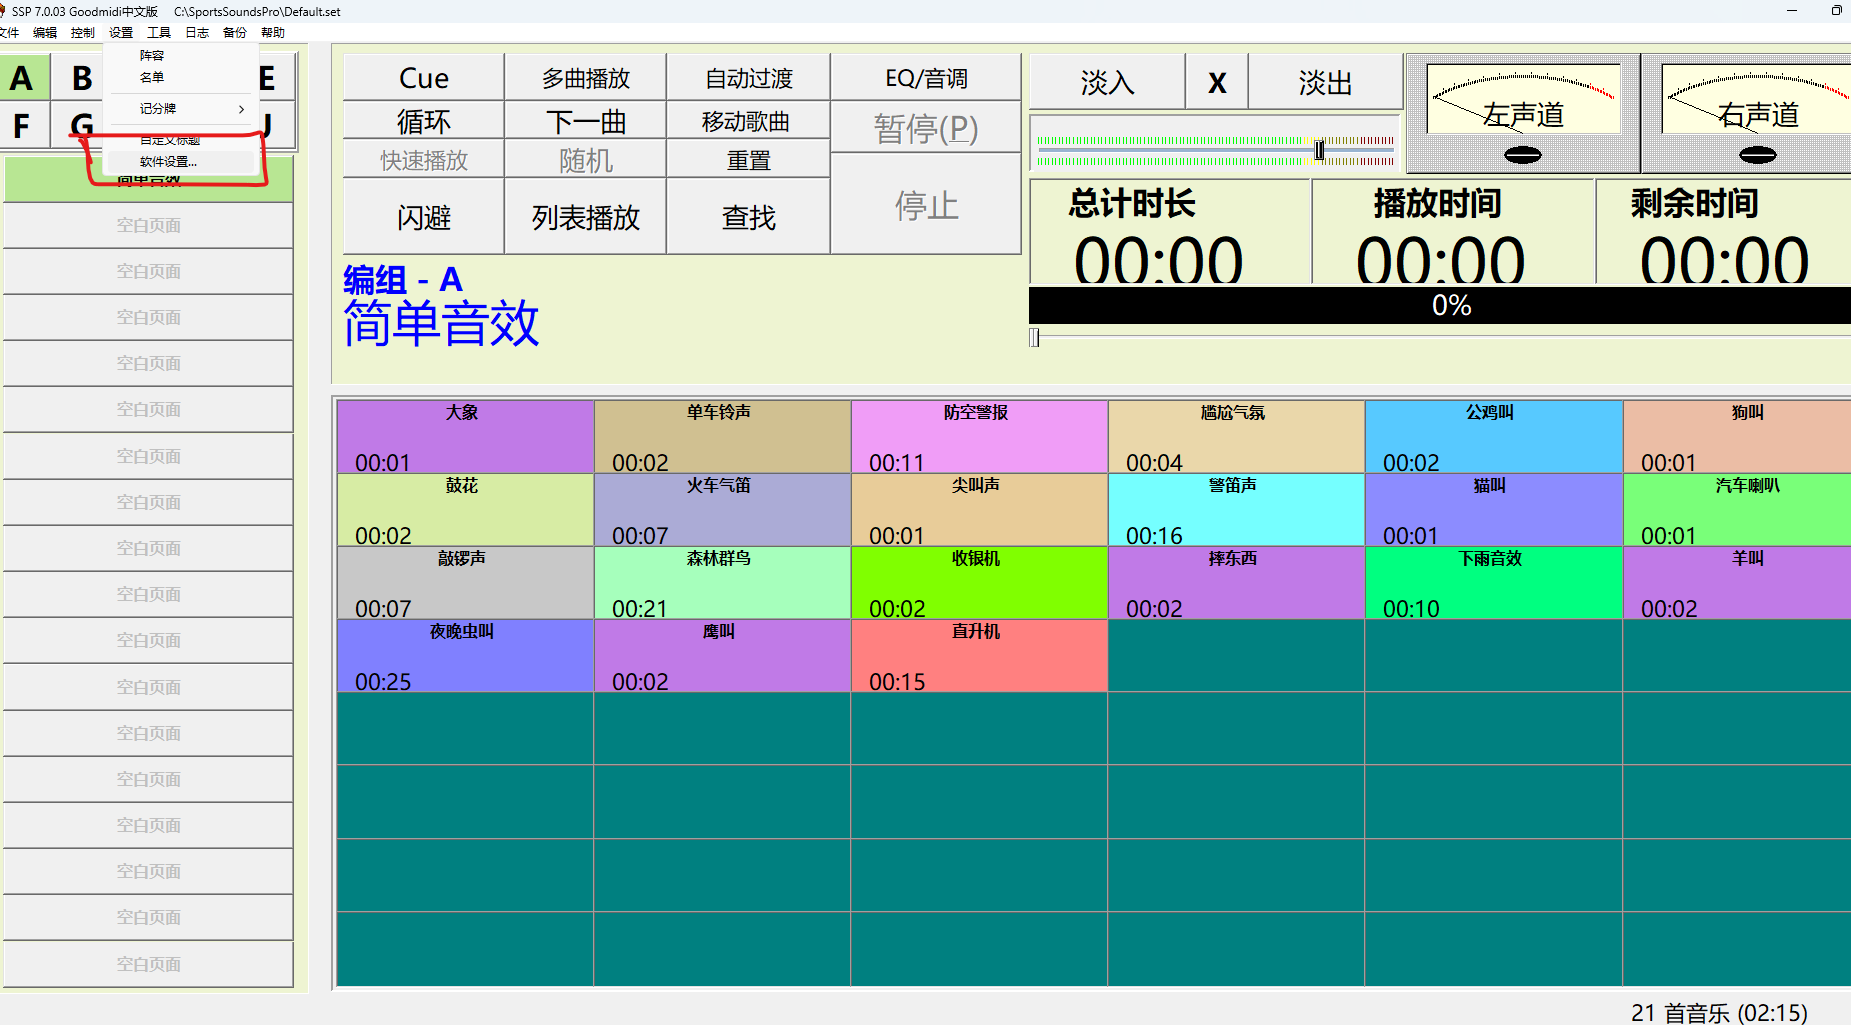Image resolution: width=1851 pixels, height=1025 pixels.
Task: Click the volume slider handle
Action: [1319, 150]
